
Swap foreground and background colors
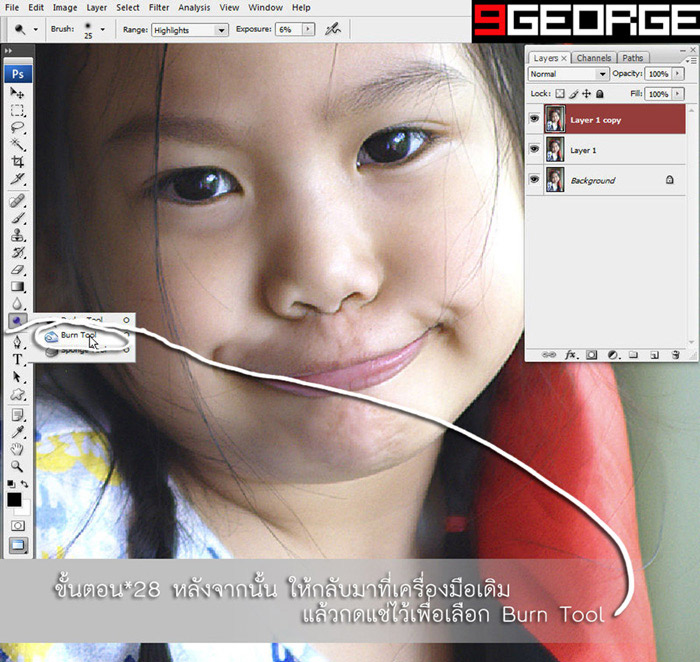pyautogui.click(x=25, y=484)
